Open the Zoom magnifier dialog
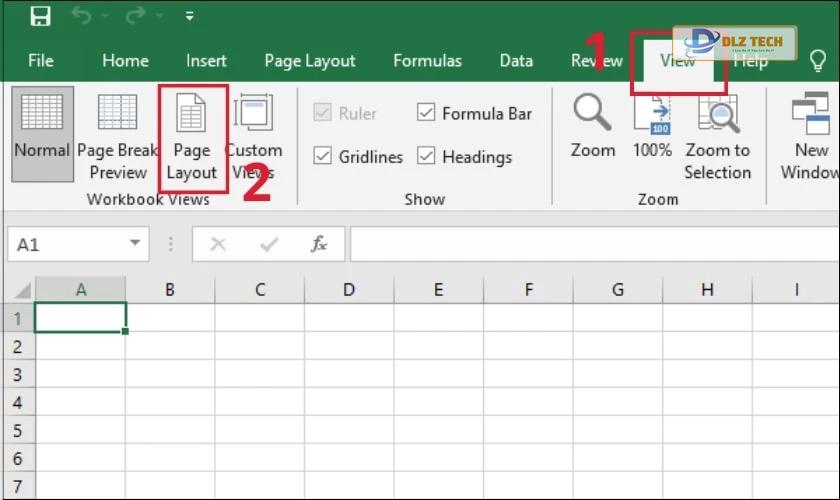The height and width of the screenshot is (500, 840). pyautogui.click(x=592, y=126)
